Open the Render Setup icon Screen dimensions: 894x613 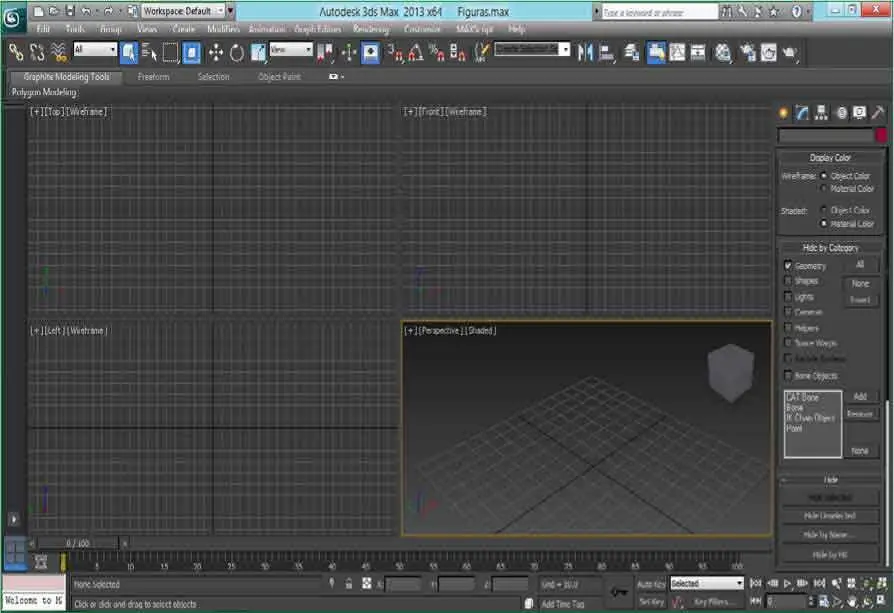pyautogui.click(x=747, y=53)
